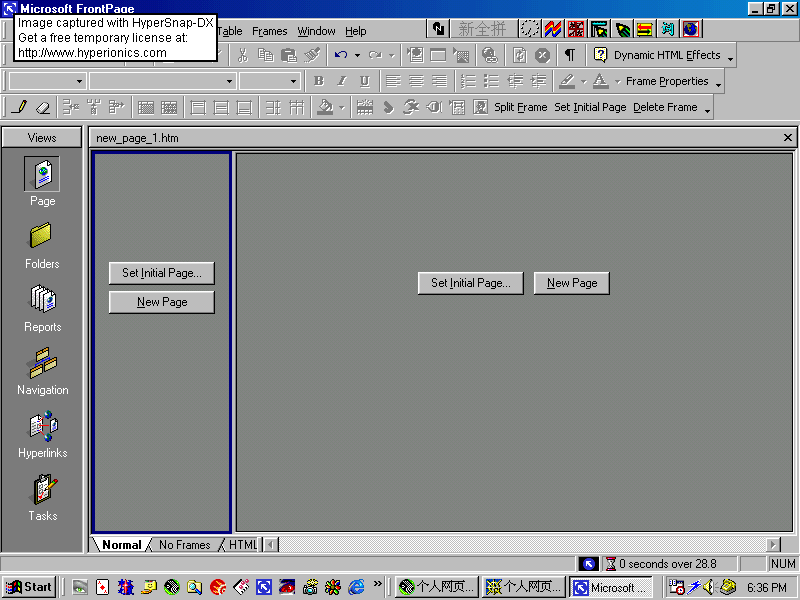The image size is (800, 600).
Task: Toggle Underline formatting
Action: point(364,81)
